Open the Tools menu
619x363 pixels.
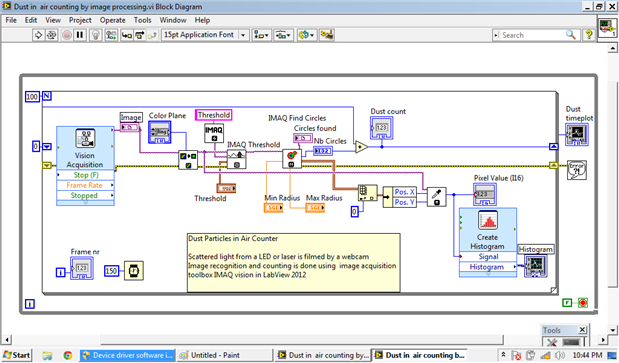(x=142, y=20)
